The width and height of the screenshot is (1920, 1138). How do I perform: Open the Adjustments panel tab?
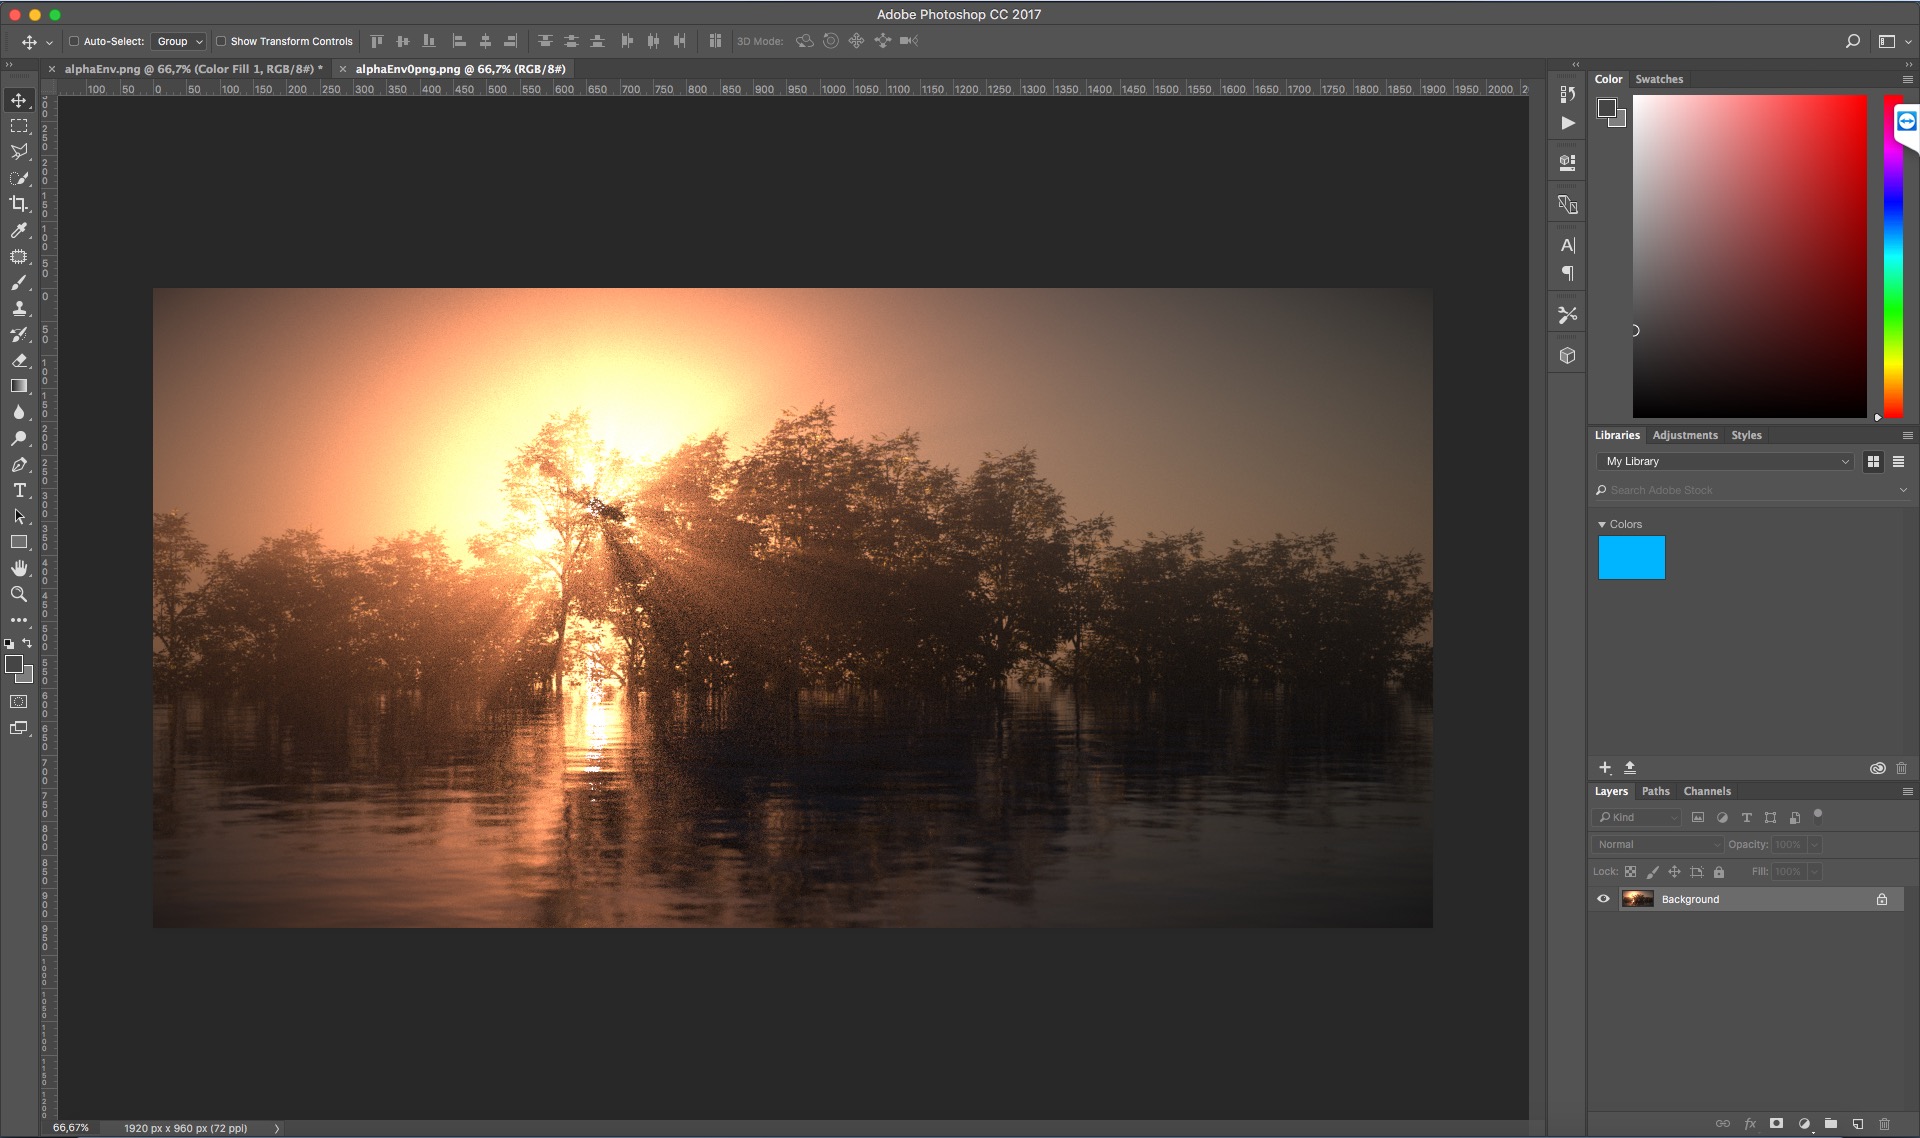pyautogui.click(x=1684, y=435)
